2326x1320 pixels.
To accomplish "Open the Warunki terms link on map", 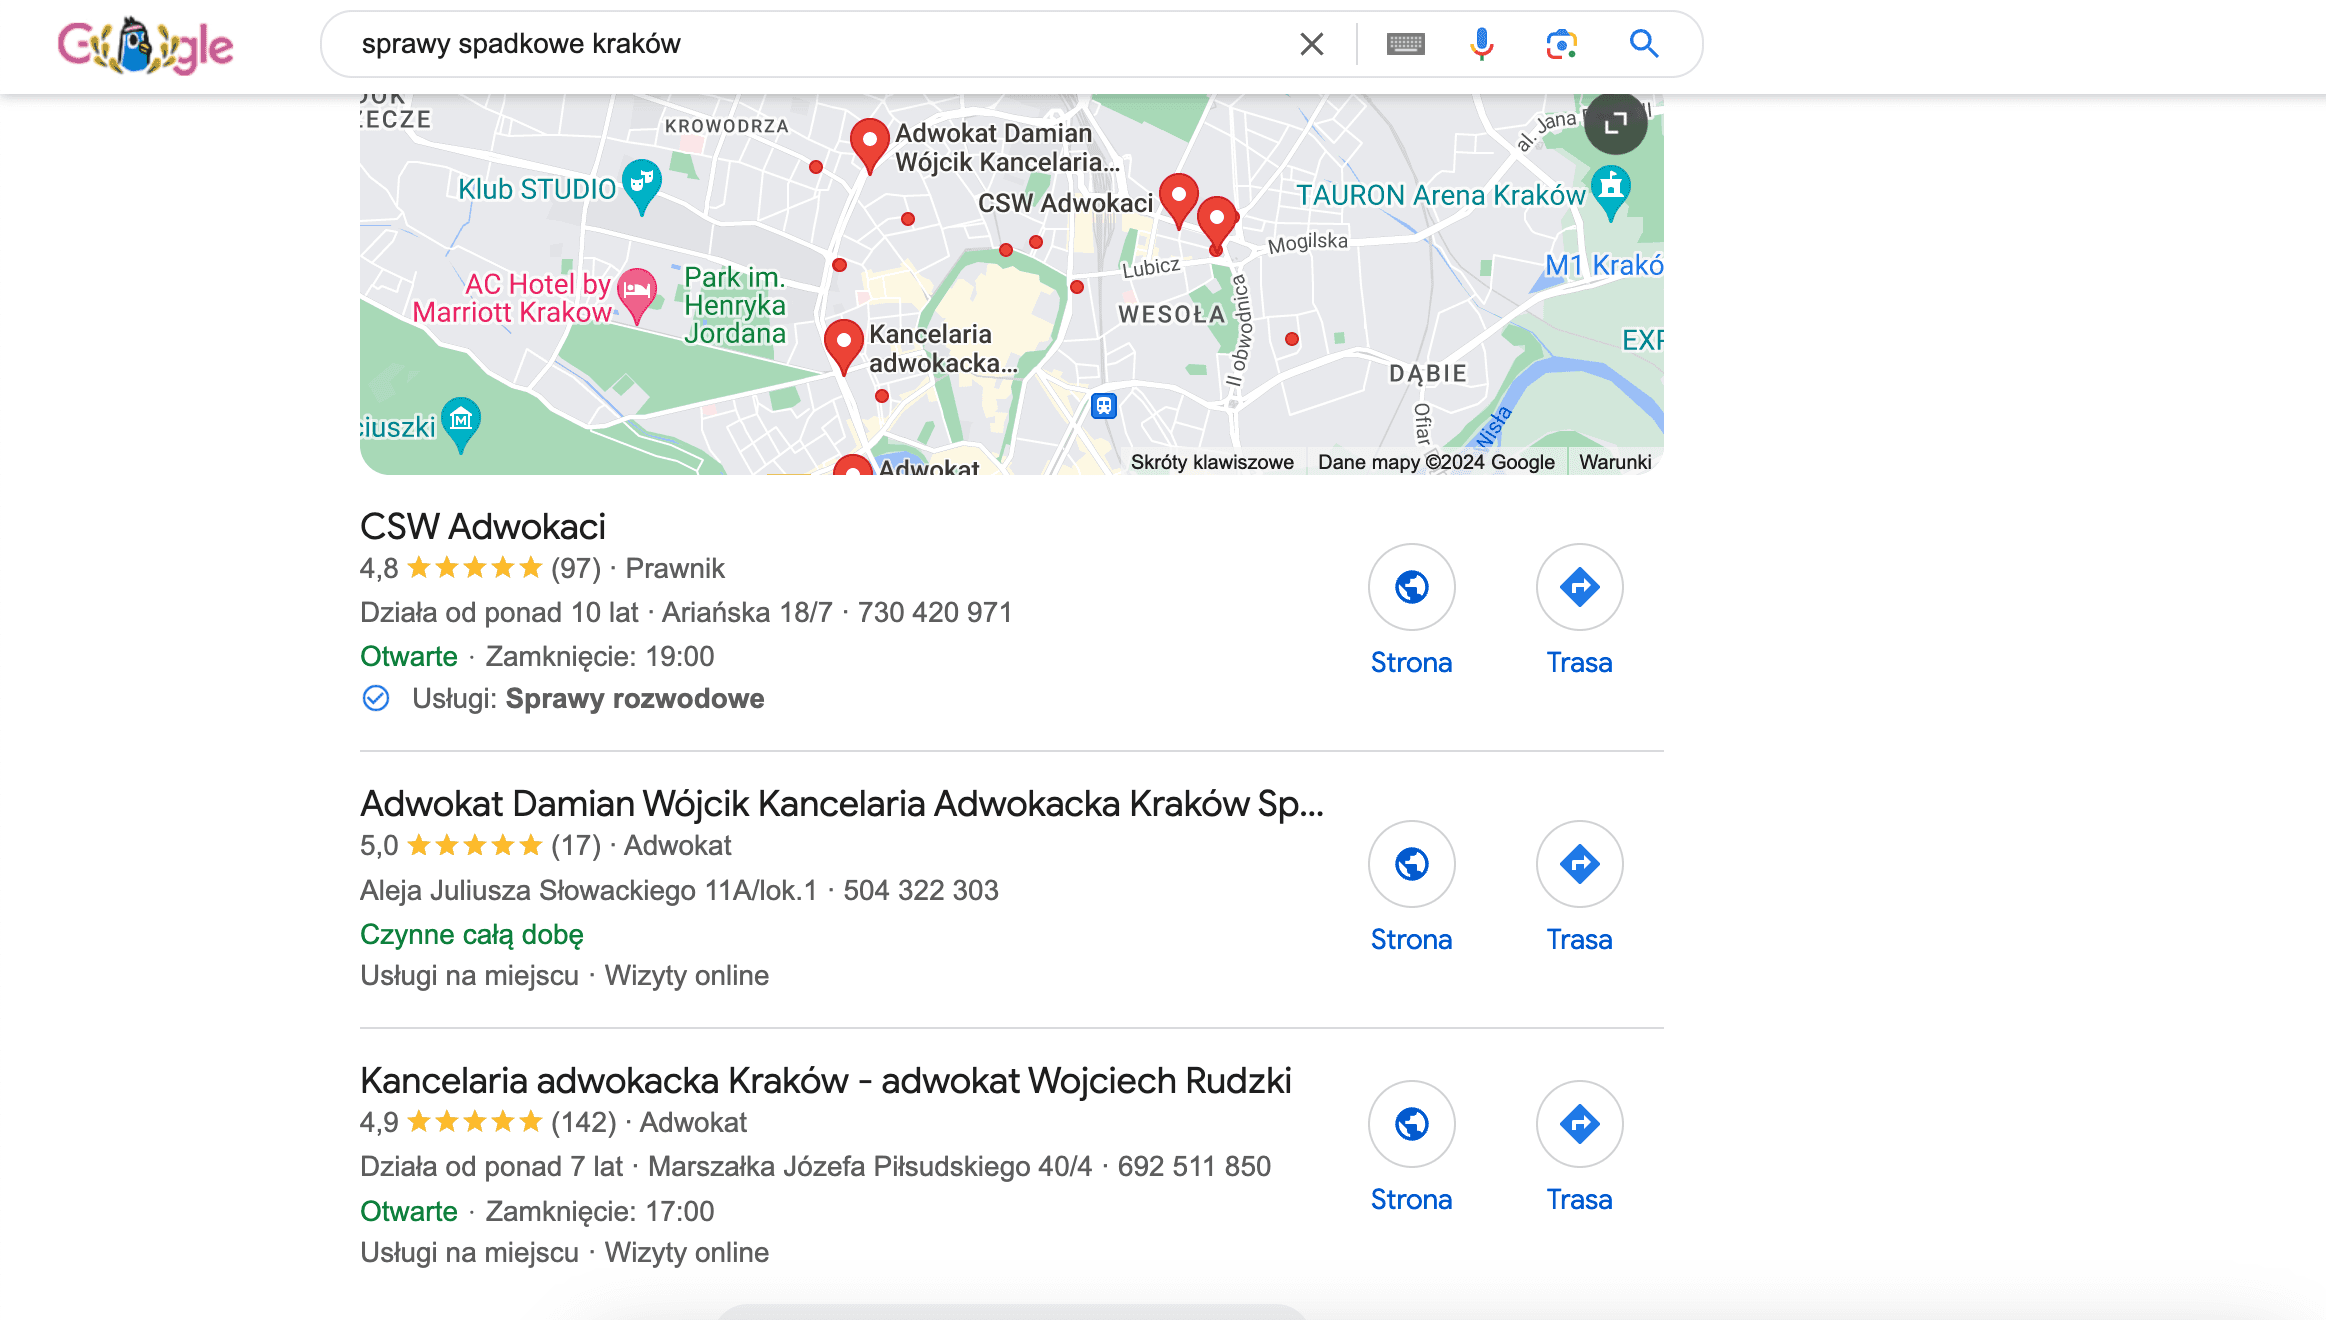I will coord(1615,462).
